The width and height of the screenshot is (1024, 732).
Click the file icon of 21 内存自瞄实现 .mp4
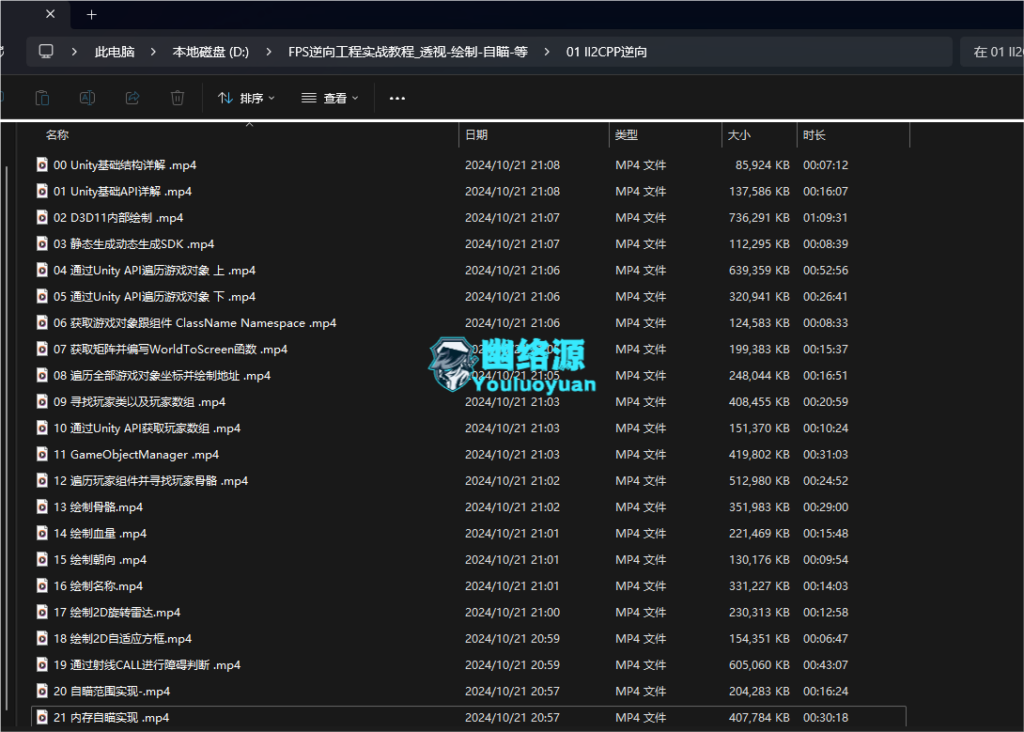[x=42, y=717]
